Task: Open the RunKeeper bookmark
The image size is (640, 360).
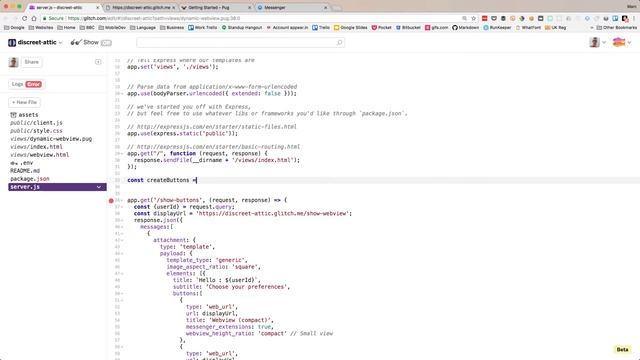Action: (x=497, y=28)
